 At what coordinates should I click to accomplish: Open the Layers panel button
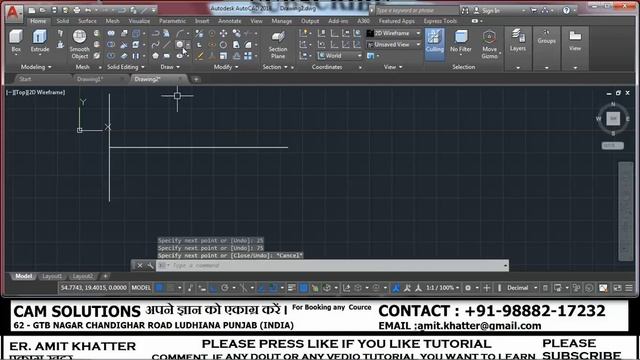[x=518, y=40]
